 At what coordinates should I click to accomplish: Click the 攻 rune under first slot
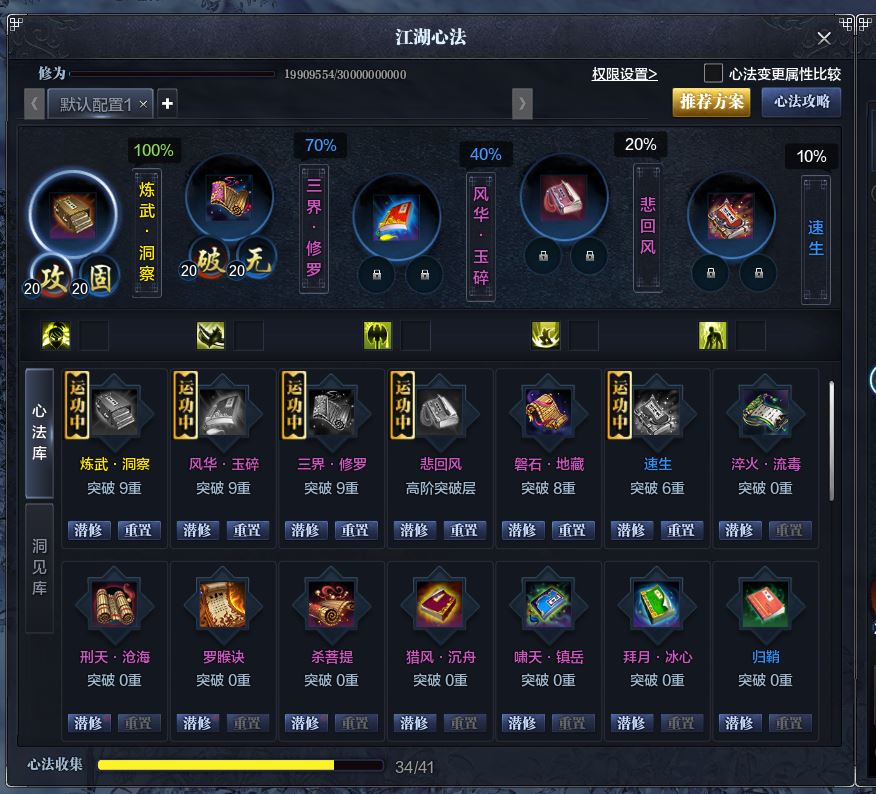point(53,277)
